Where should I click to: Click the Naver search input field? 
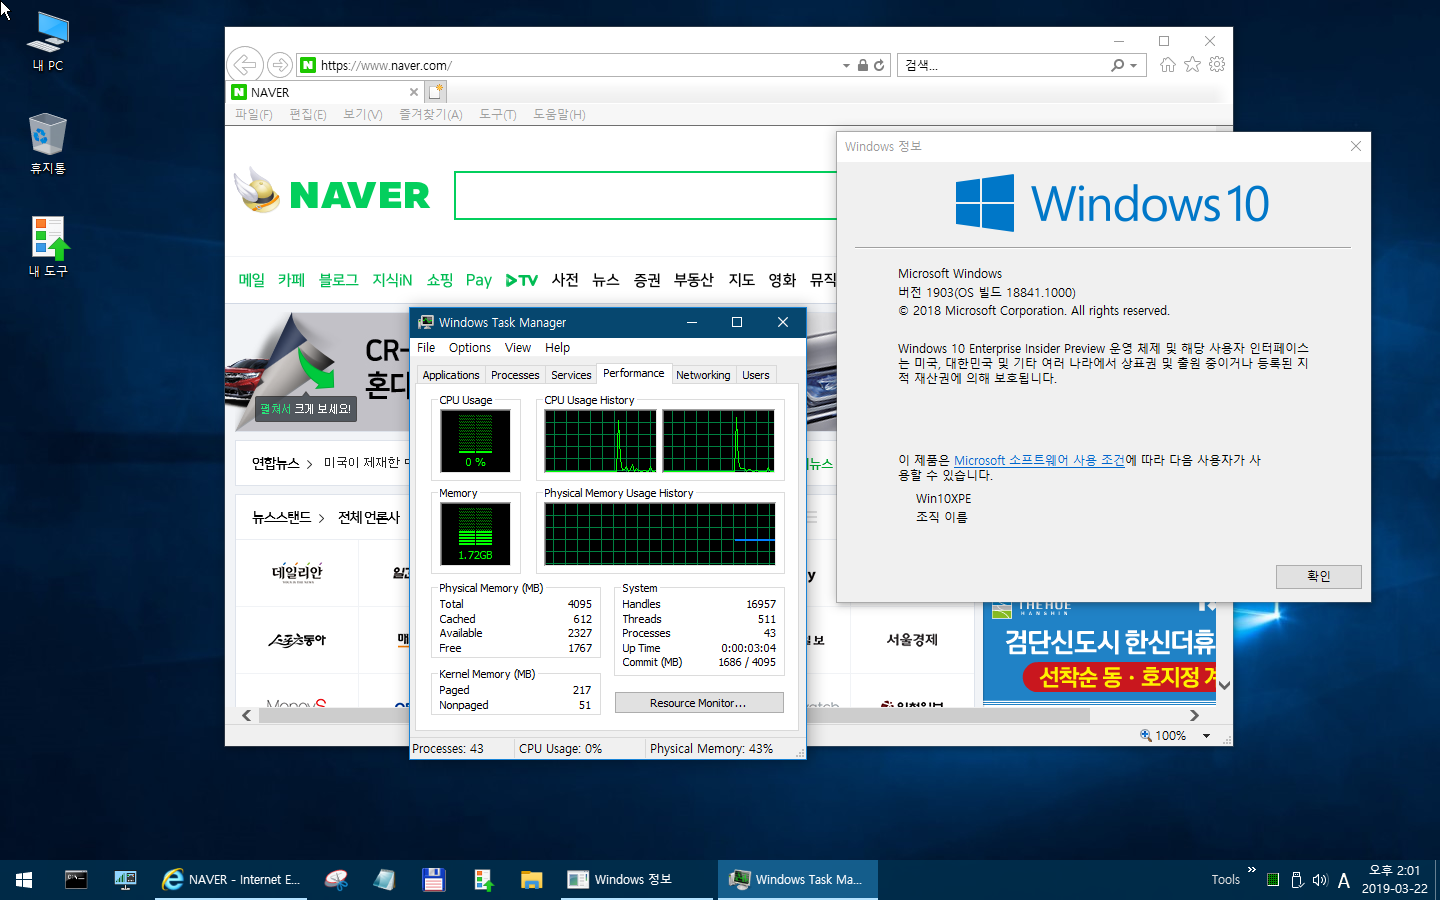pyautogui.click(x=645, y=195)
